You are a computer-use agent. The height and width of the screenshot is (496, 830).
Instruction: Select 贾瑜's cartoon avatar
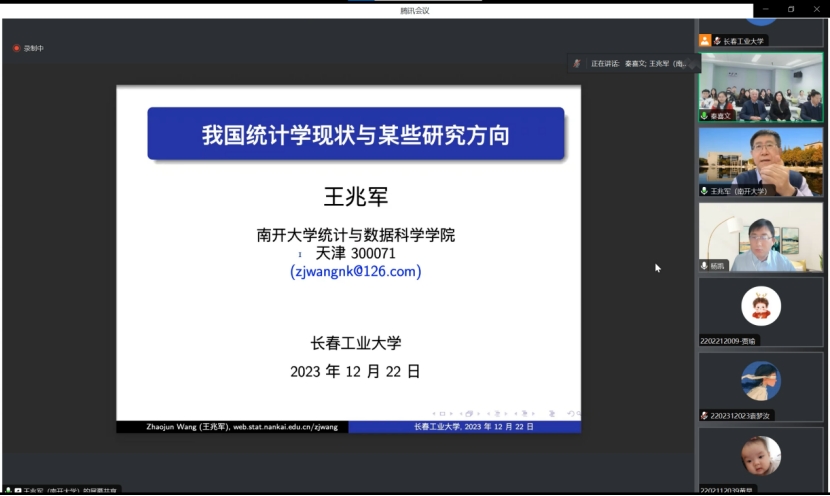pyautogui.click(x=761, y=306)
